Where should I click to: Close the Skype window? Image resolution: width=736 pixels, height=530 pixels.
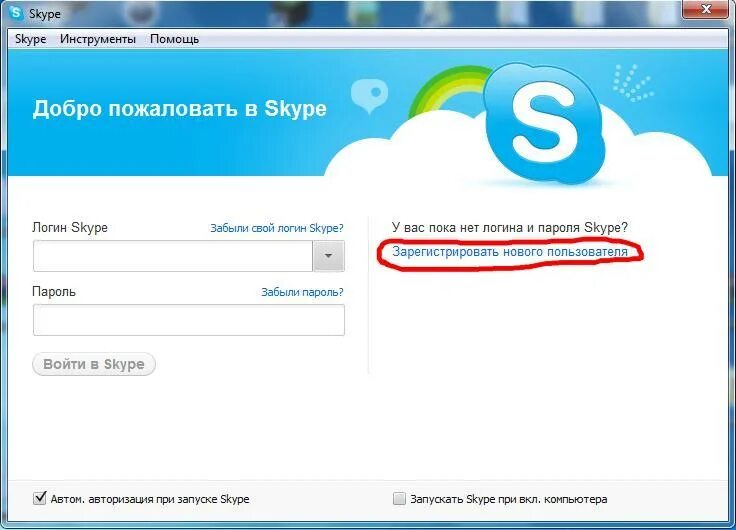[705, 9]
